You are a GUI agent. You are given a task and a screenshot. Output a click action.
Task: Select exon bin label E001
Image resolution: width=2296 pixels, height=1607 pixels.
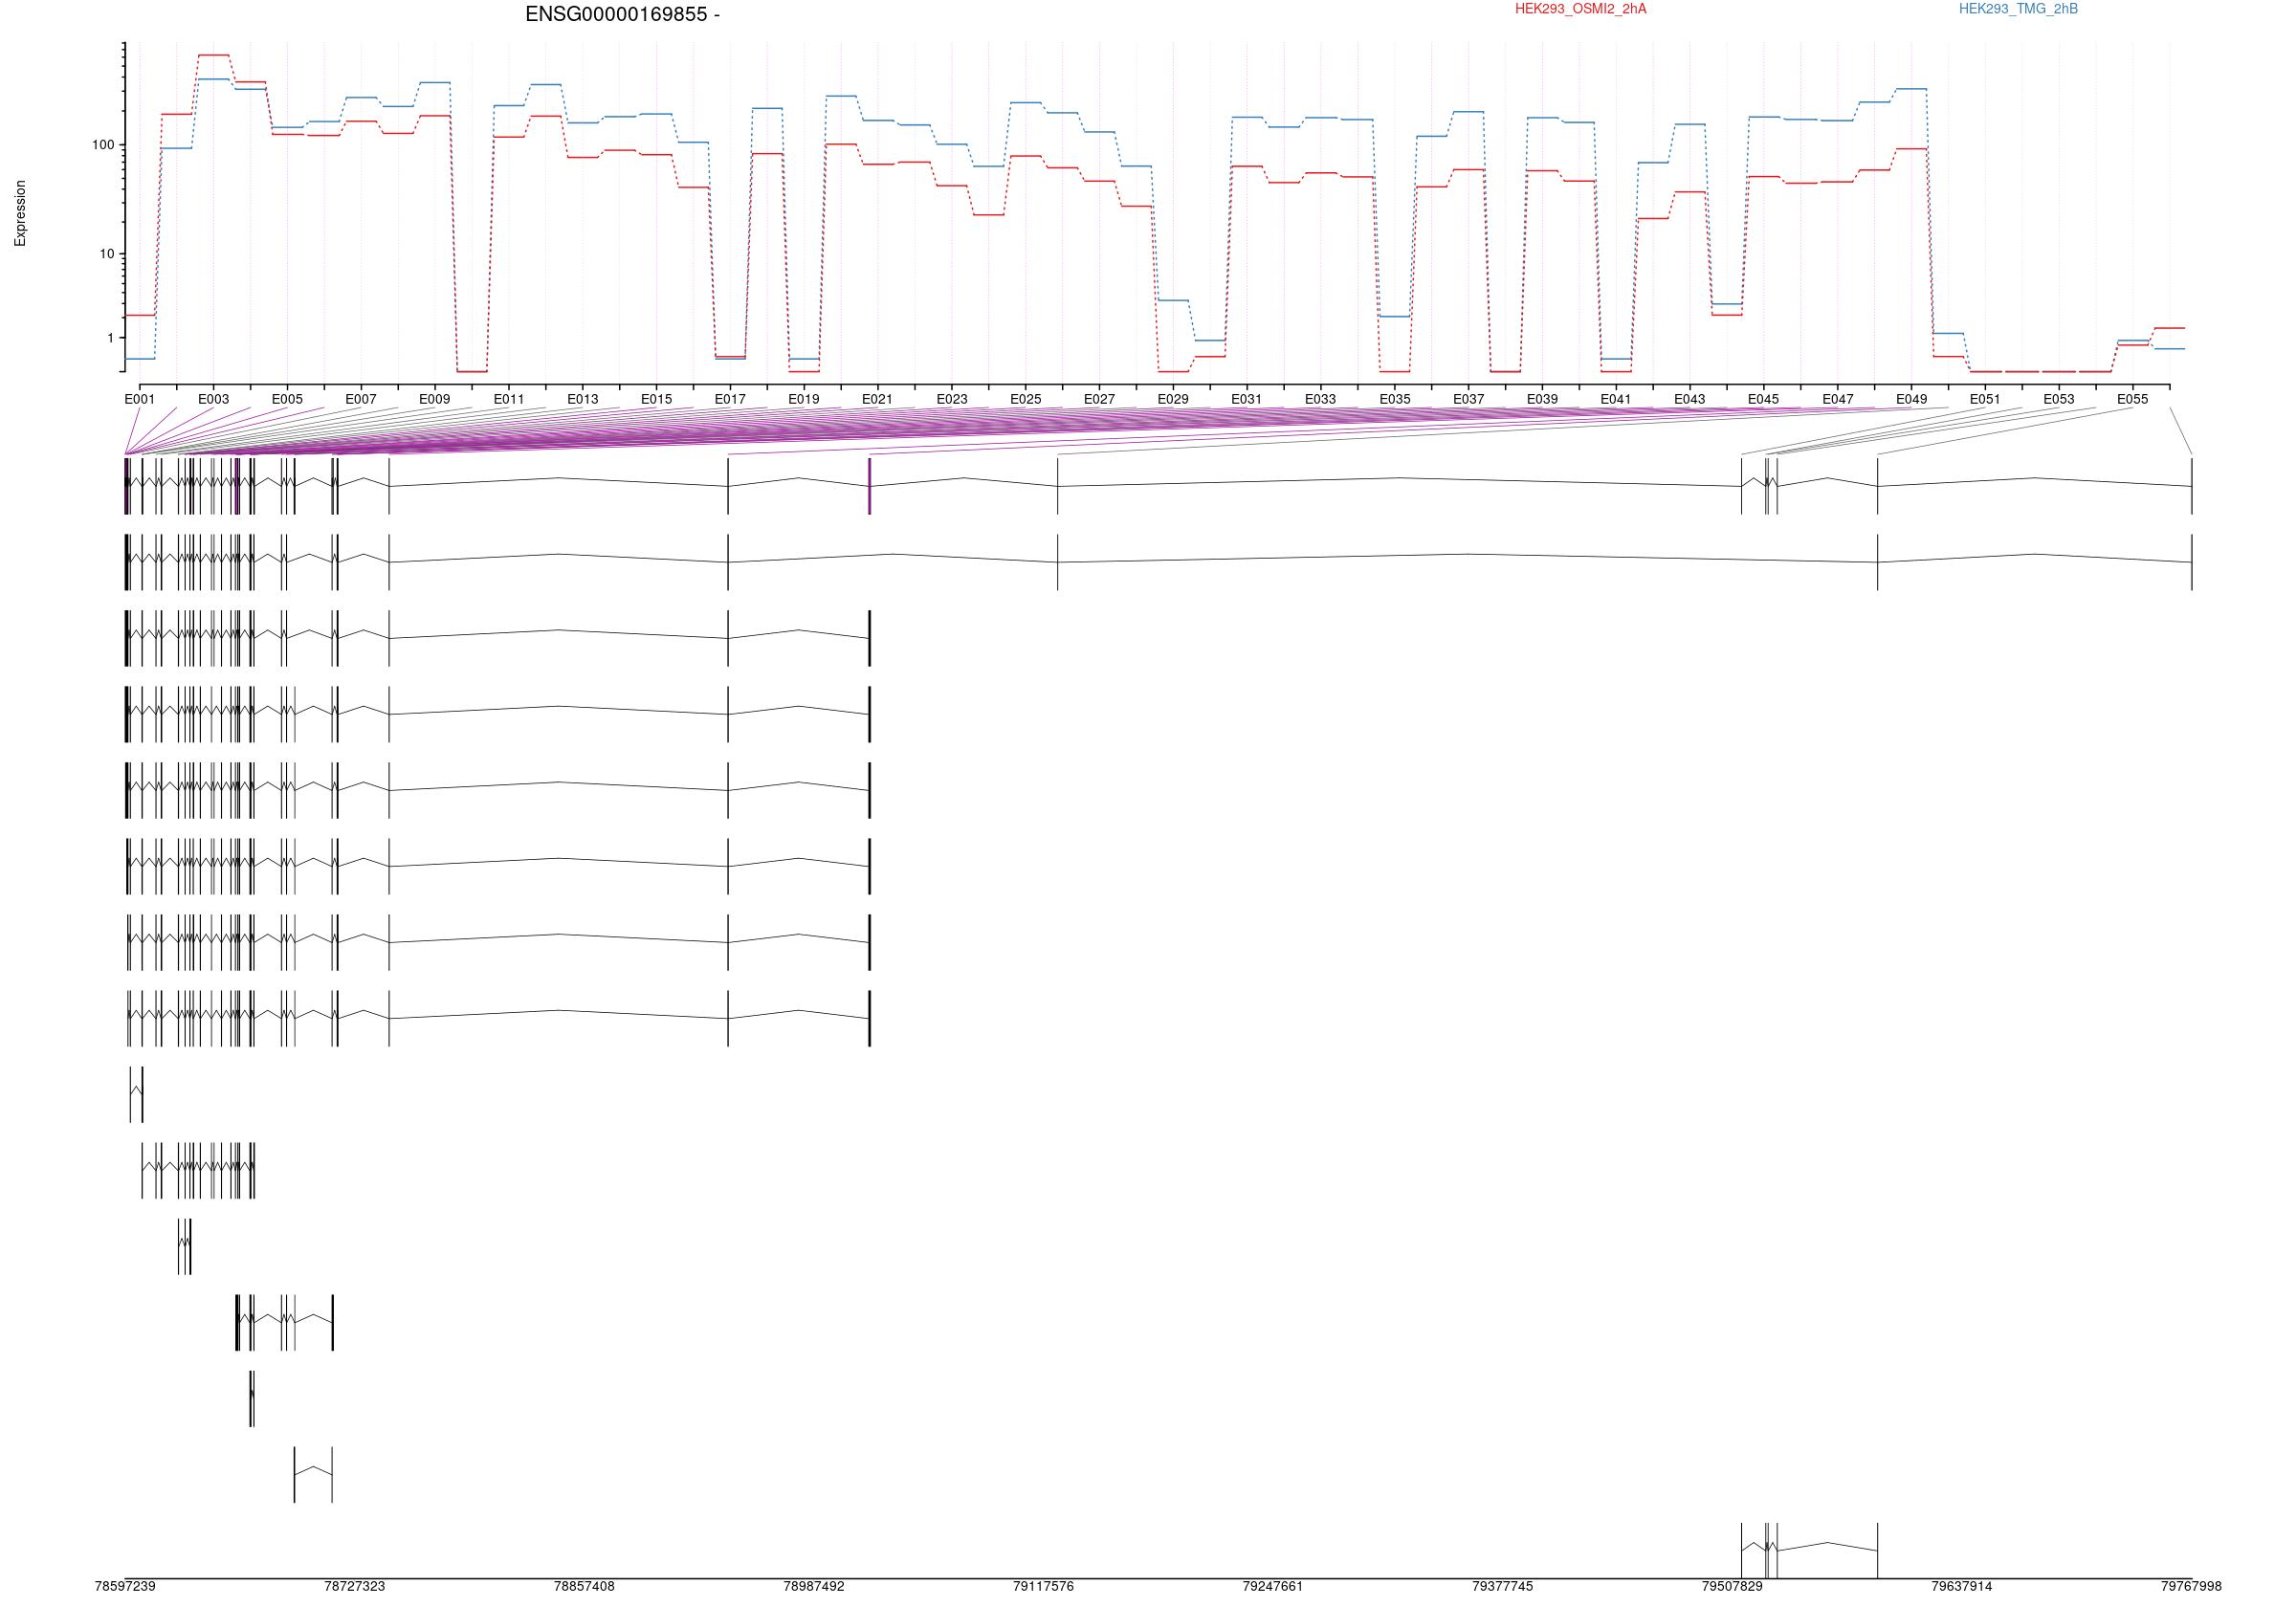point(140,399)
